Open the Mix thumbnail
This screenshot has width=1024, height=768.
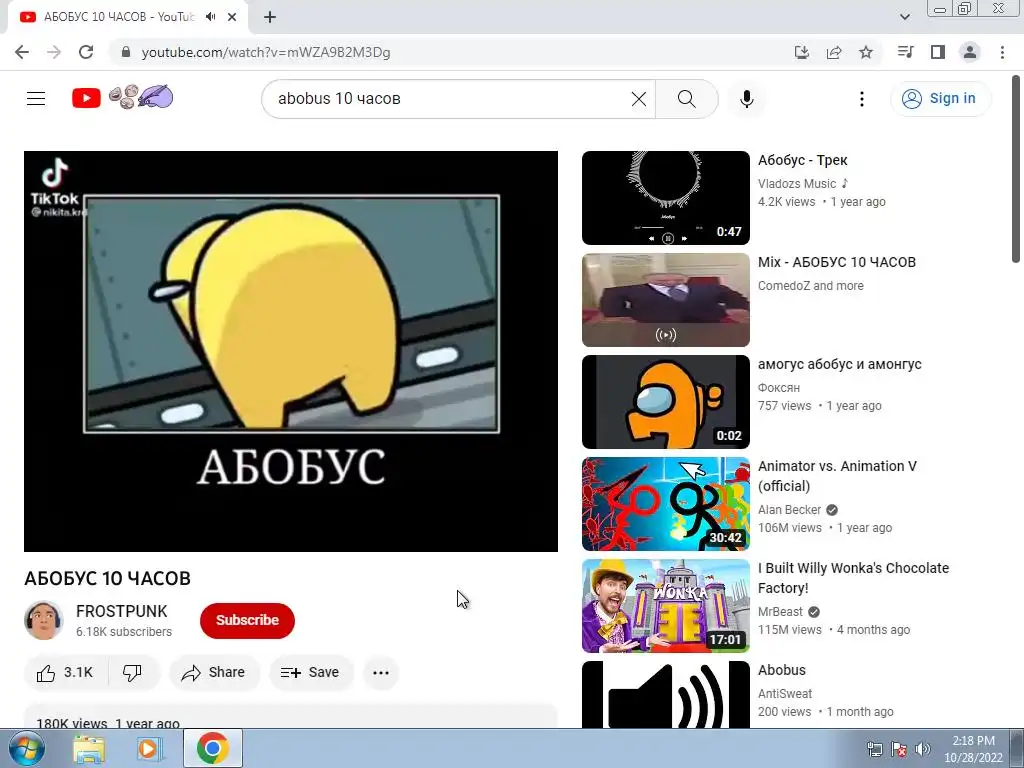tap(665, 300)
